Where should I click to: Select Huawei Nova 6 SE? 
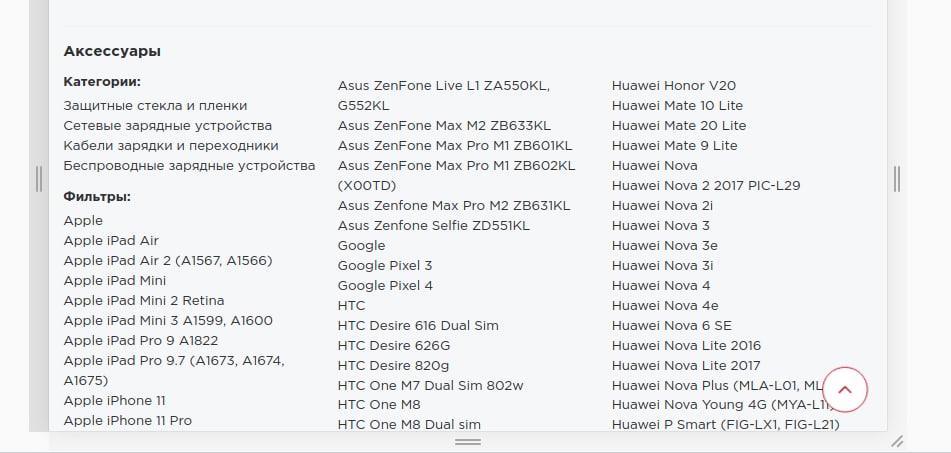pos(672,326)
